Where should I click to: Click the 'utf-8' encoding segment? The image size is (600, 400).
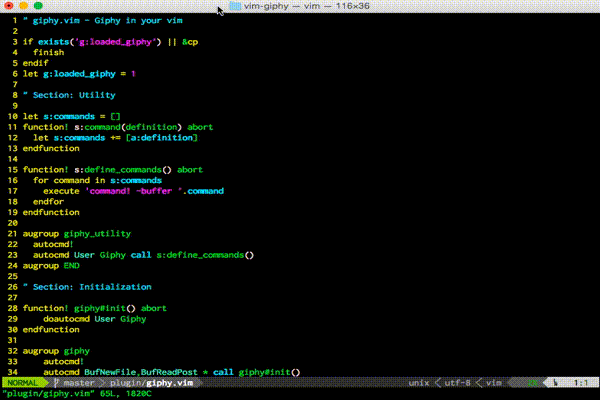(x=458, y=383)
